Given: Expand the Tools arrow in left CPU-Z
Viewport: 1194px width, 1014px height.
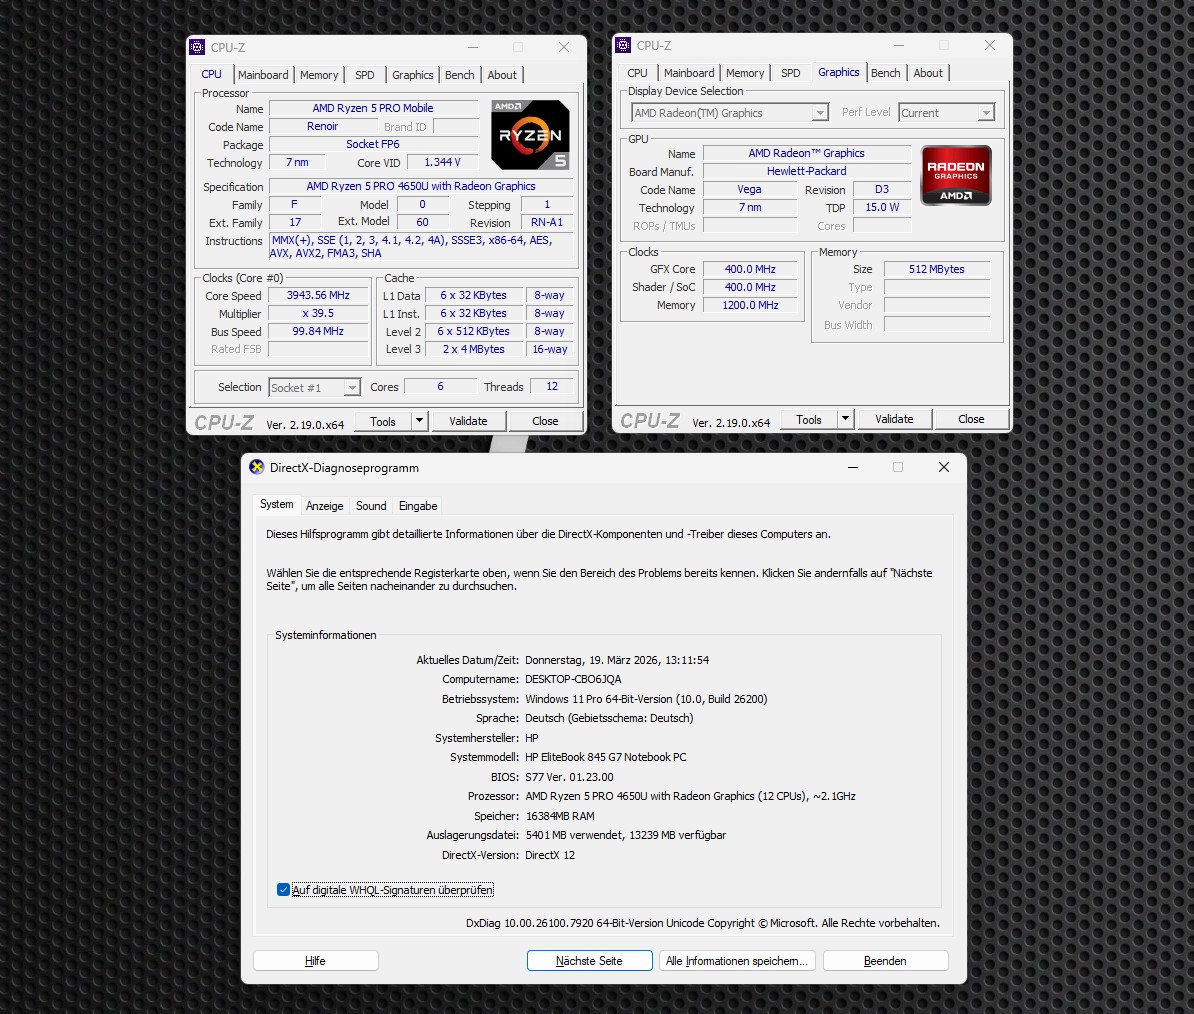Looking at the screenshot, I should [x=420, y=421].
